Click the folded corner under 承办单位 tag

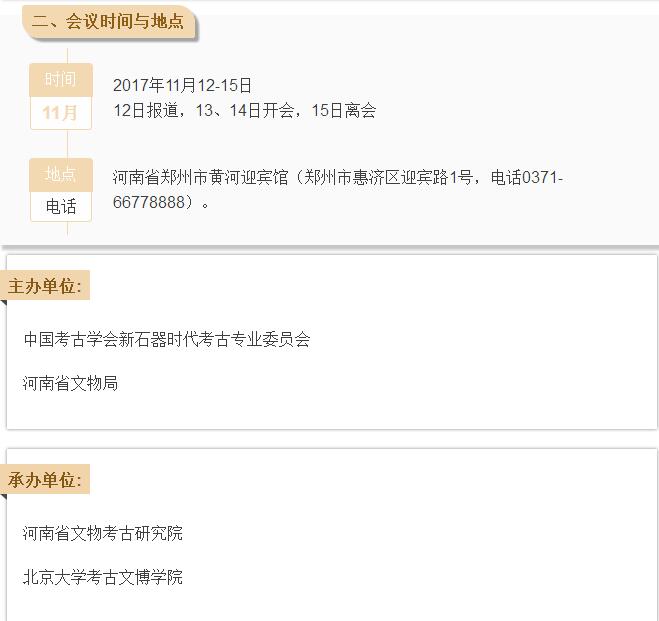(x=4, y=497)
